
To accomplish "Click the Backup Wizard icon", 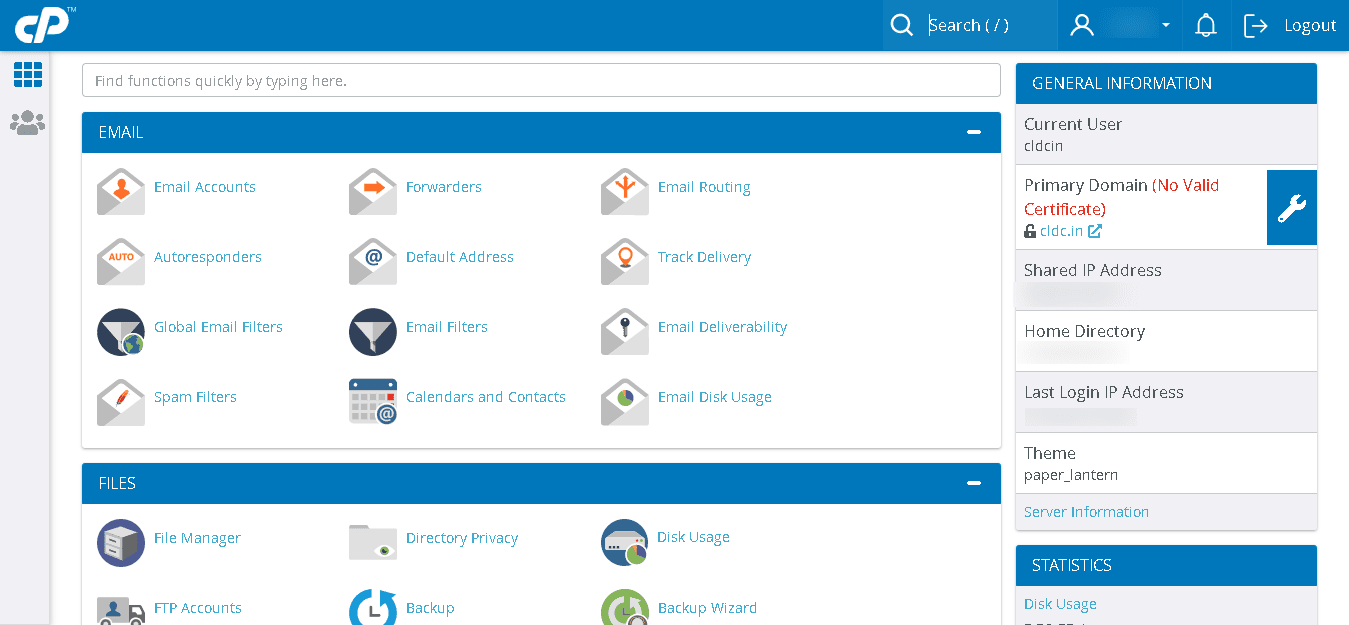I will (x=625, y=607).
